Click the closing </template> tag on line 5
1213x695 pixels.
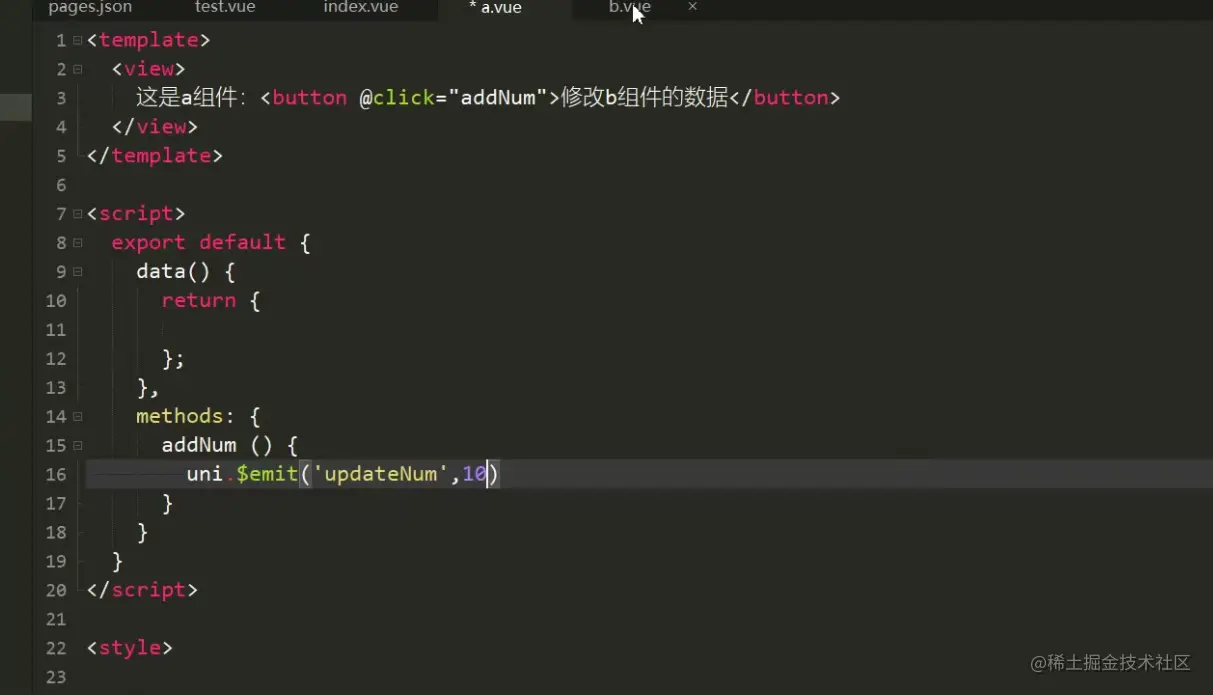[x=155, y=156]
